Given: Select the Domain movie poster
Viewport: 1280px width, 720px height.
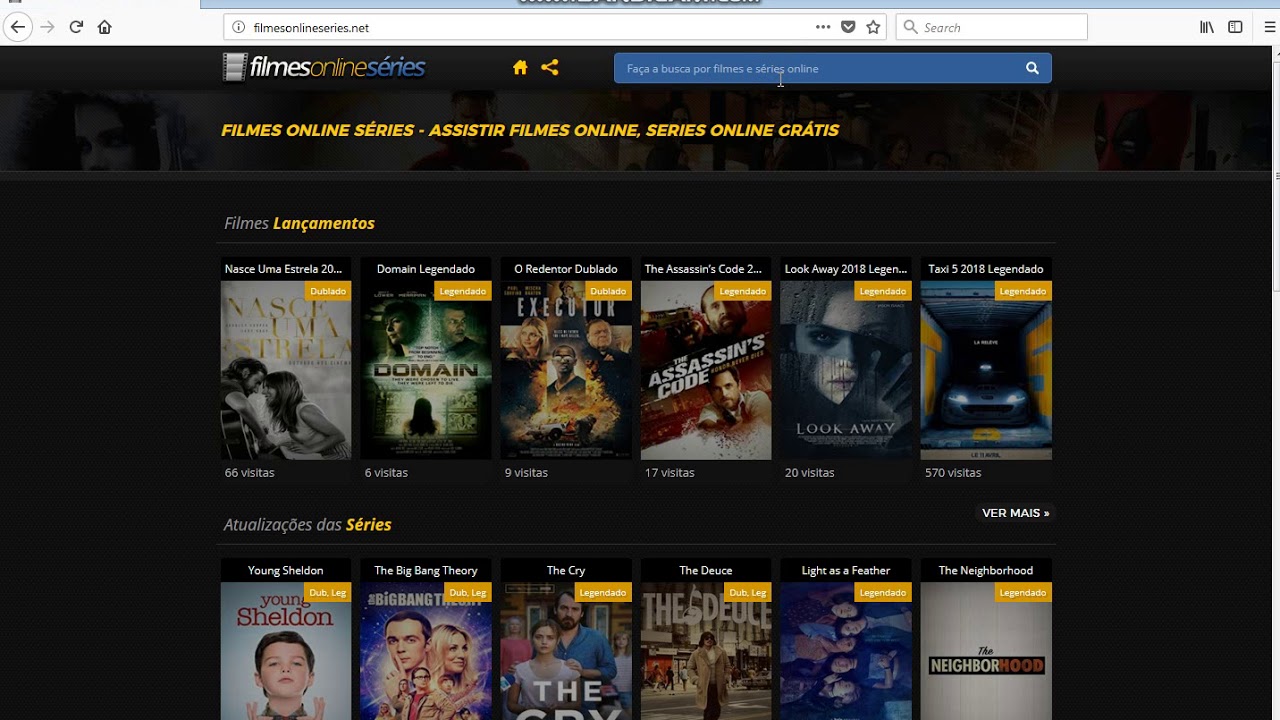Looking at the screenshot, I should point(426,370).
